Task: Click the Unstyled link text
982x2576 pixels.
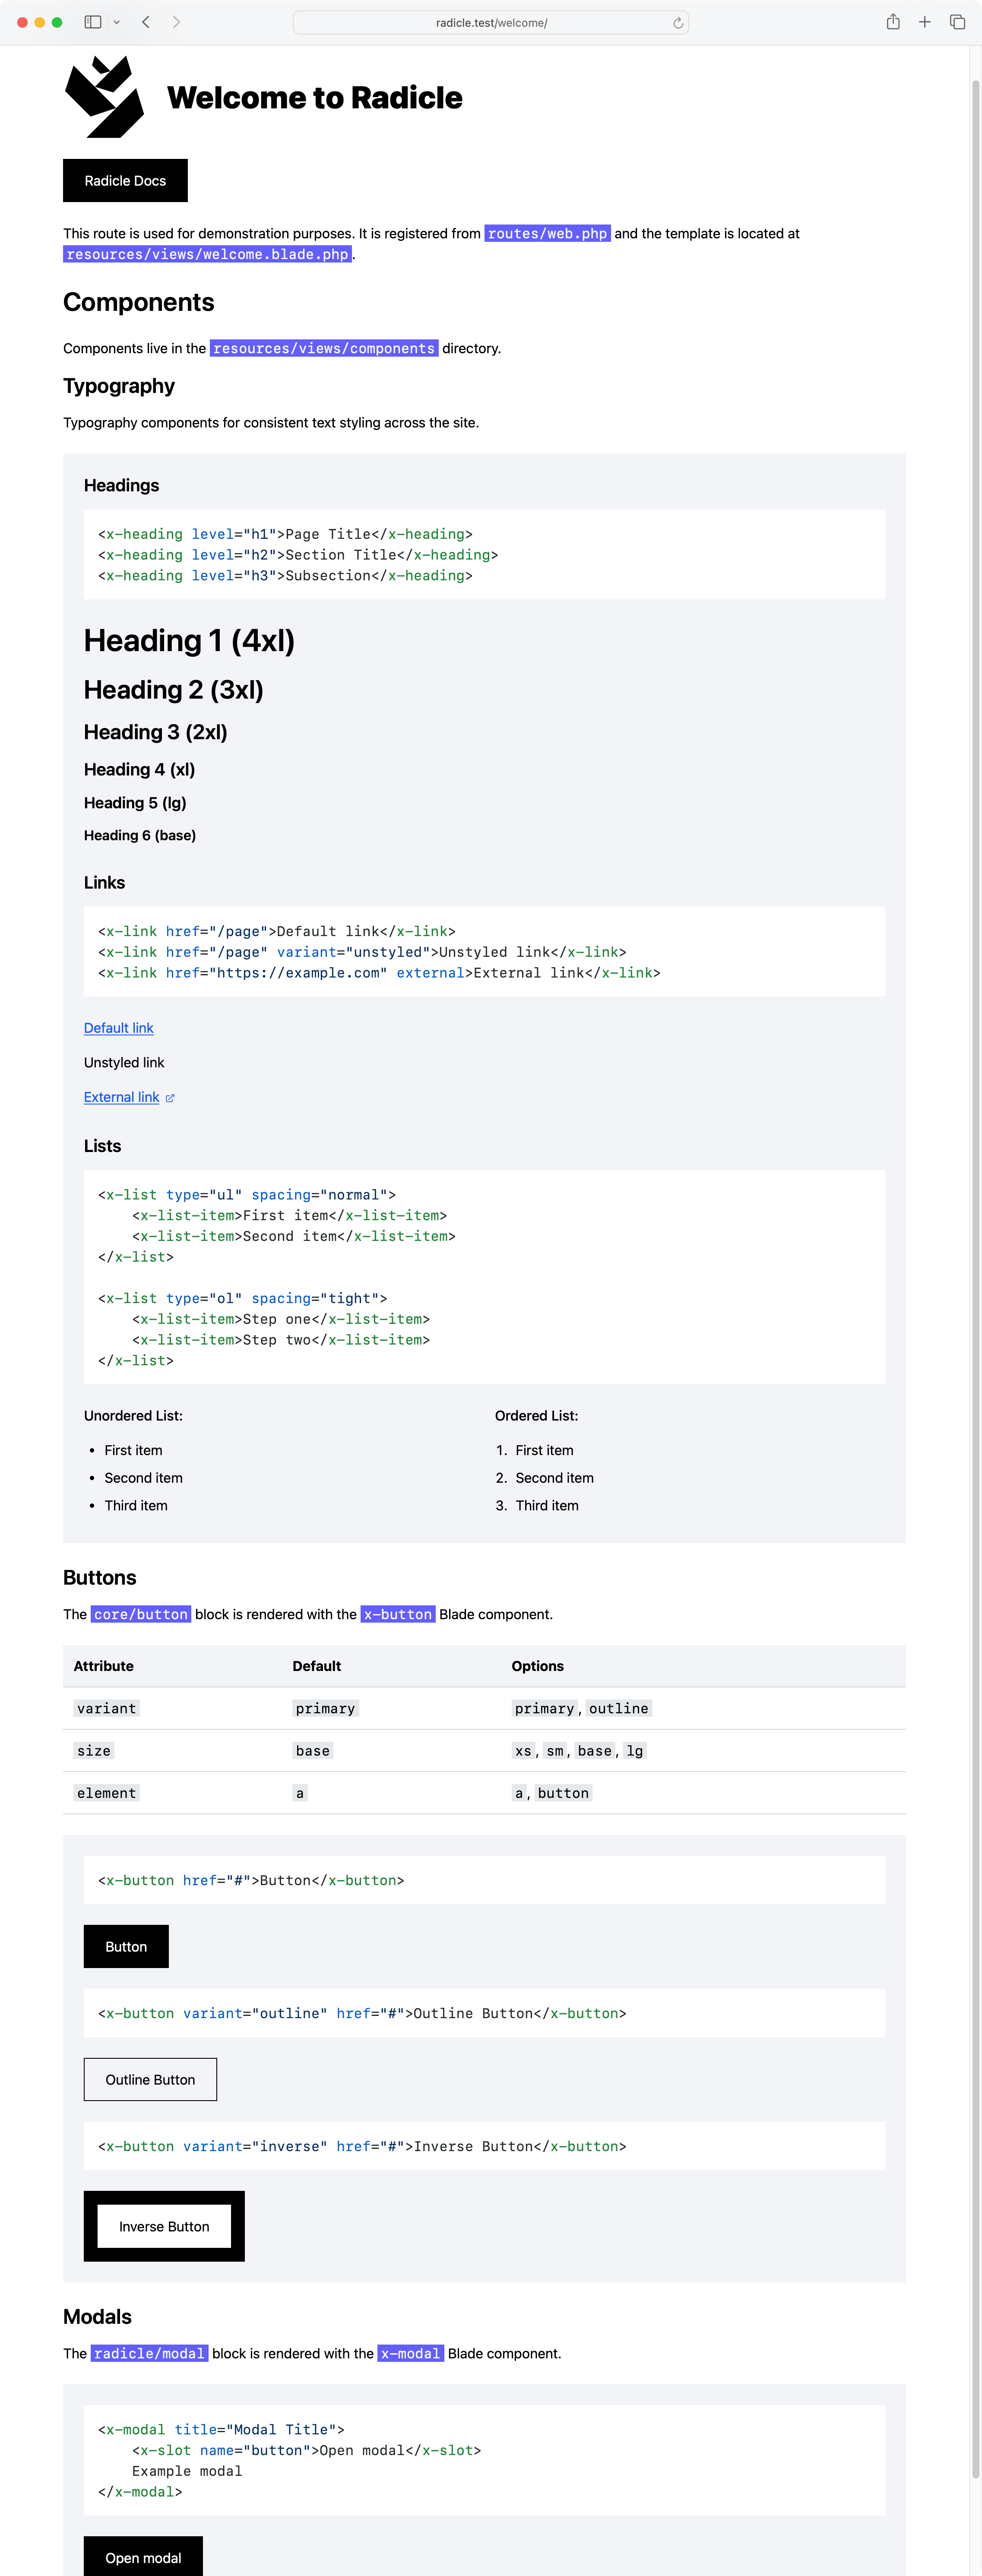Action: pyautogui.click(x=124, y=1062)
